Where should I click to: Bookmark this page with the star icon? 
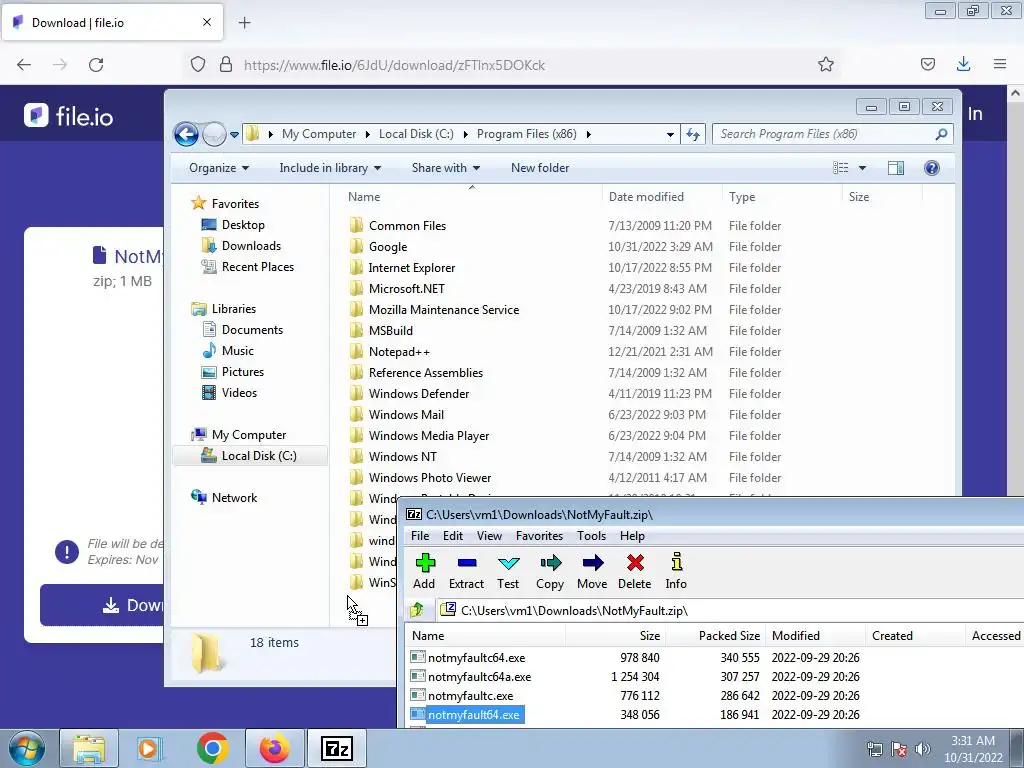(x=825, y=64)
